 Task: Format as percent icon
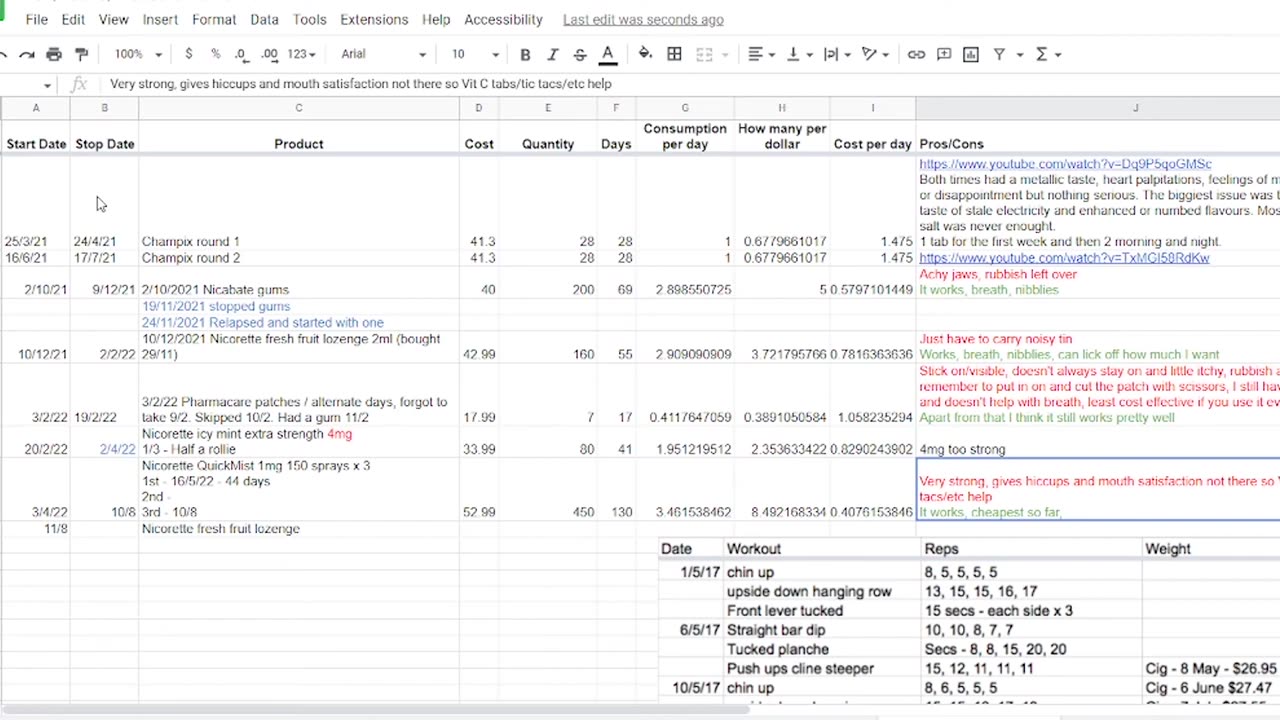215,54
